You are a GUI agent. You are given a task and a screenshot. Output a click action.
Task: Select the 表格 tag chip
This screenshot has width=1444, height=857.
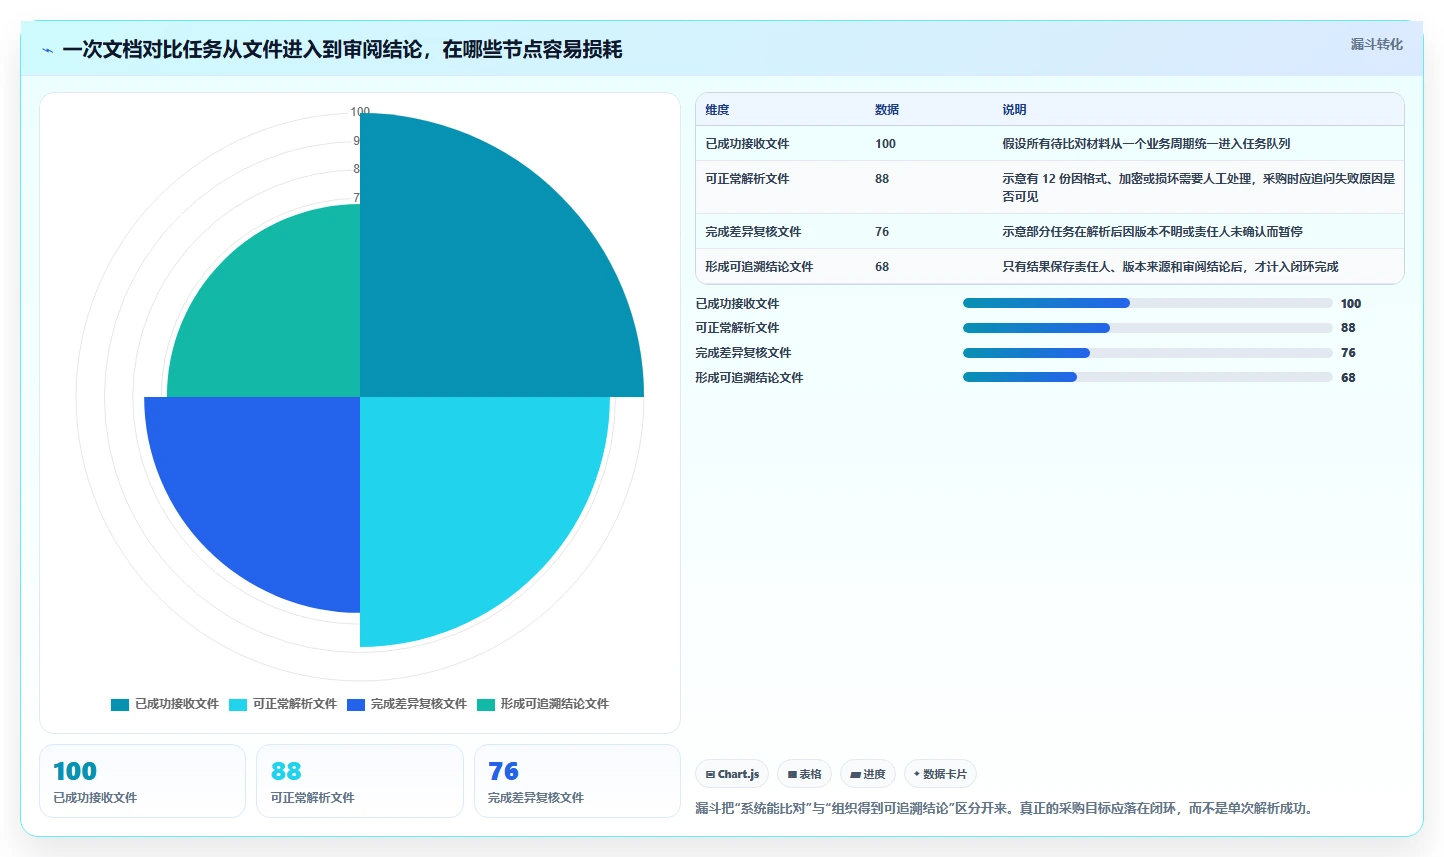(x=804, y=774)
